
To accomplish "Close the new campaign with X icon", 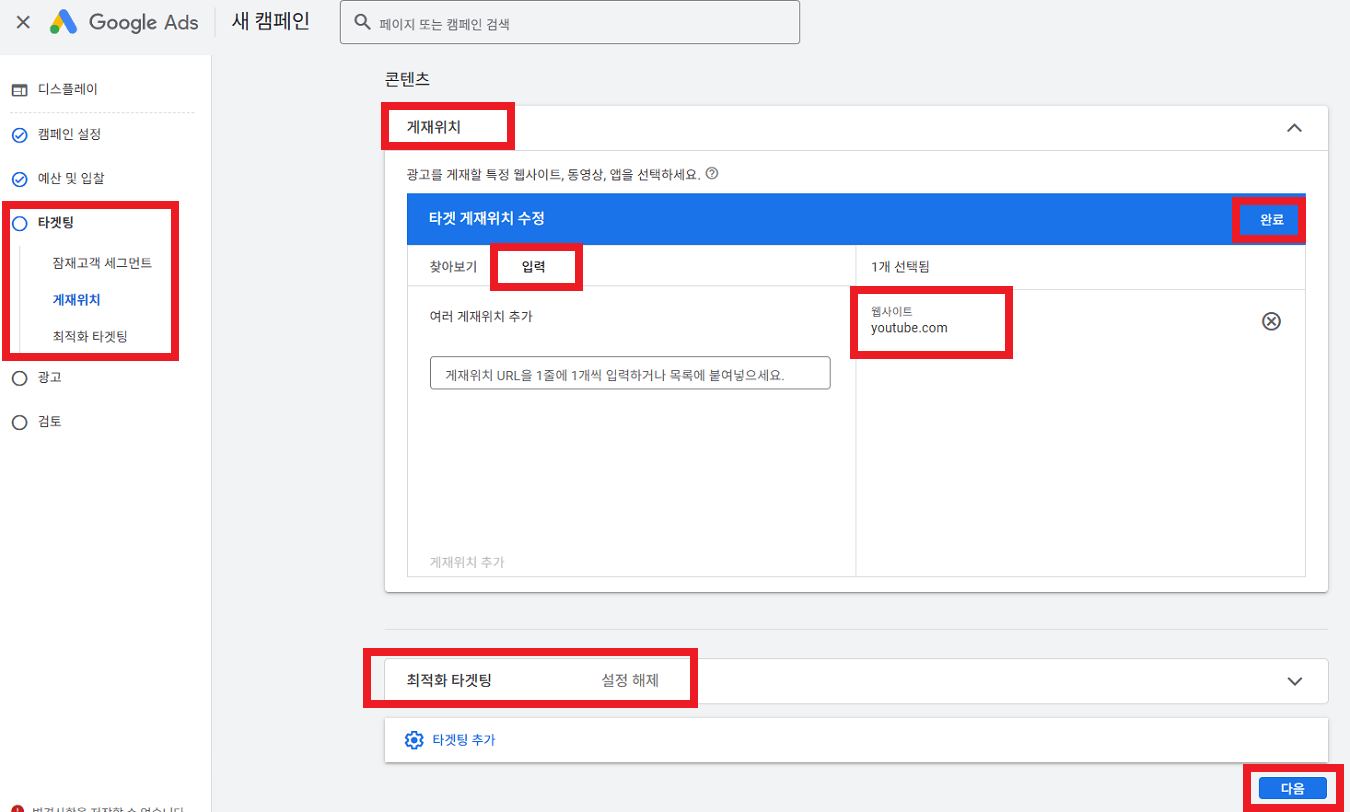I will (23, 22).
